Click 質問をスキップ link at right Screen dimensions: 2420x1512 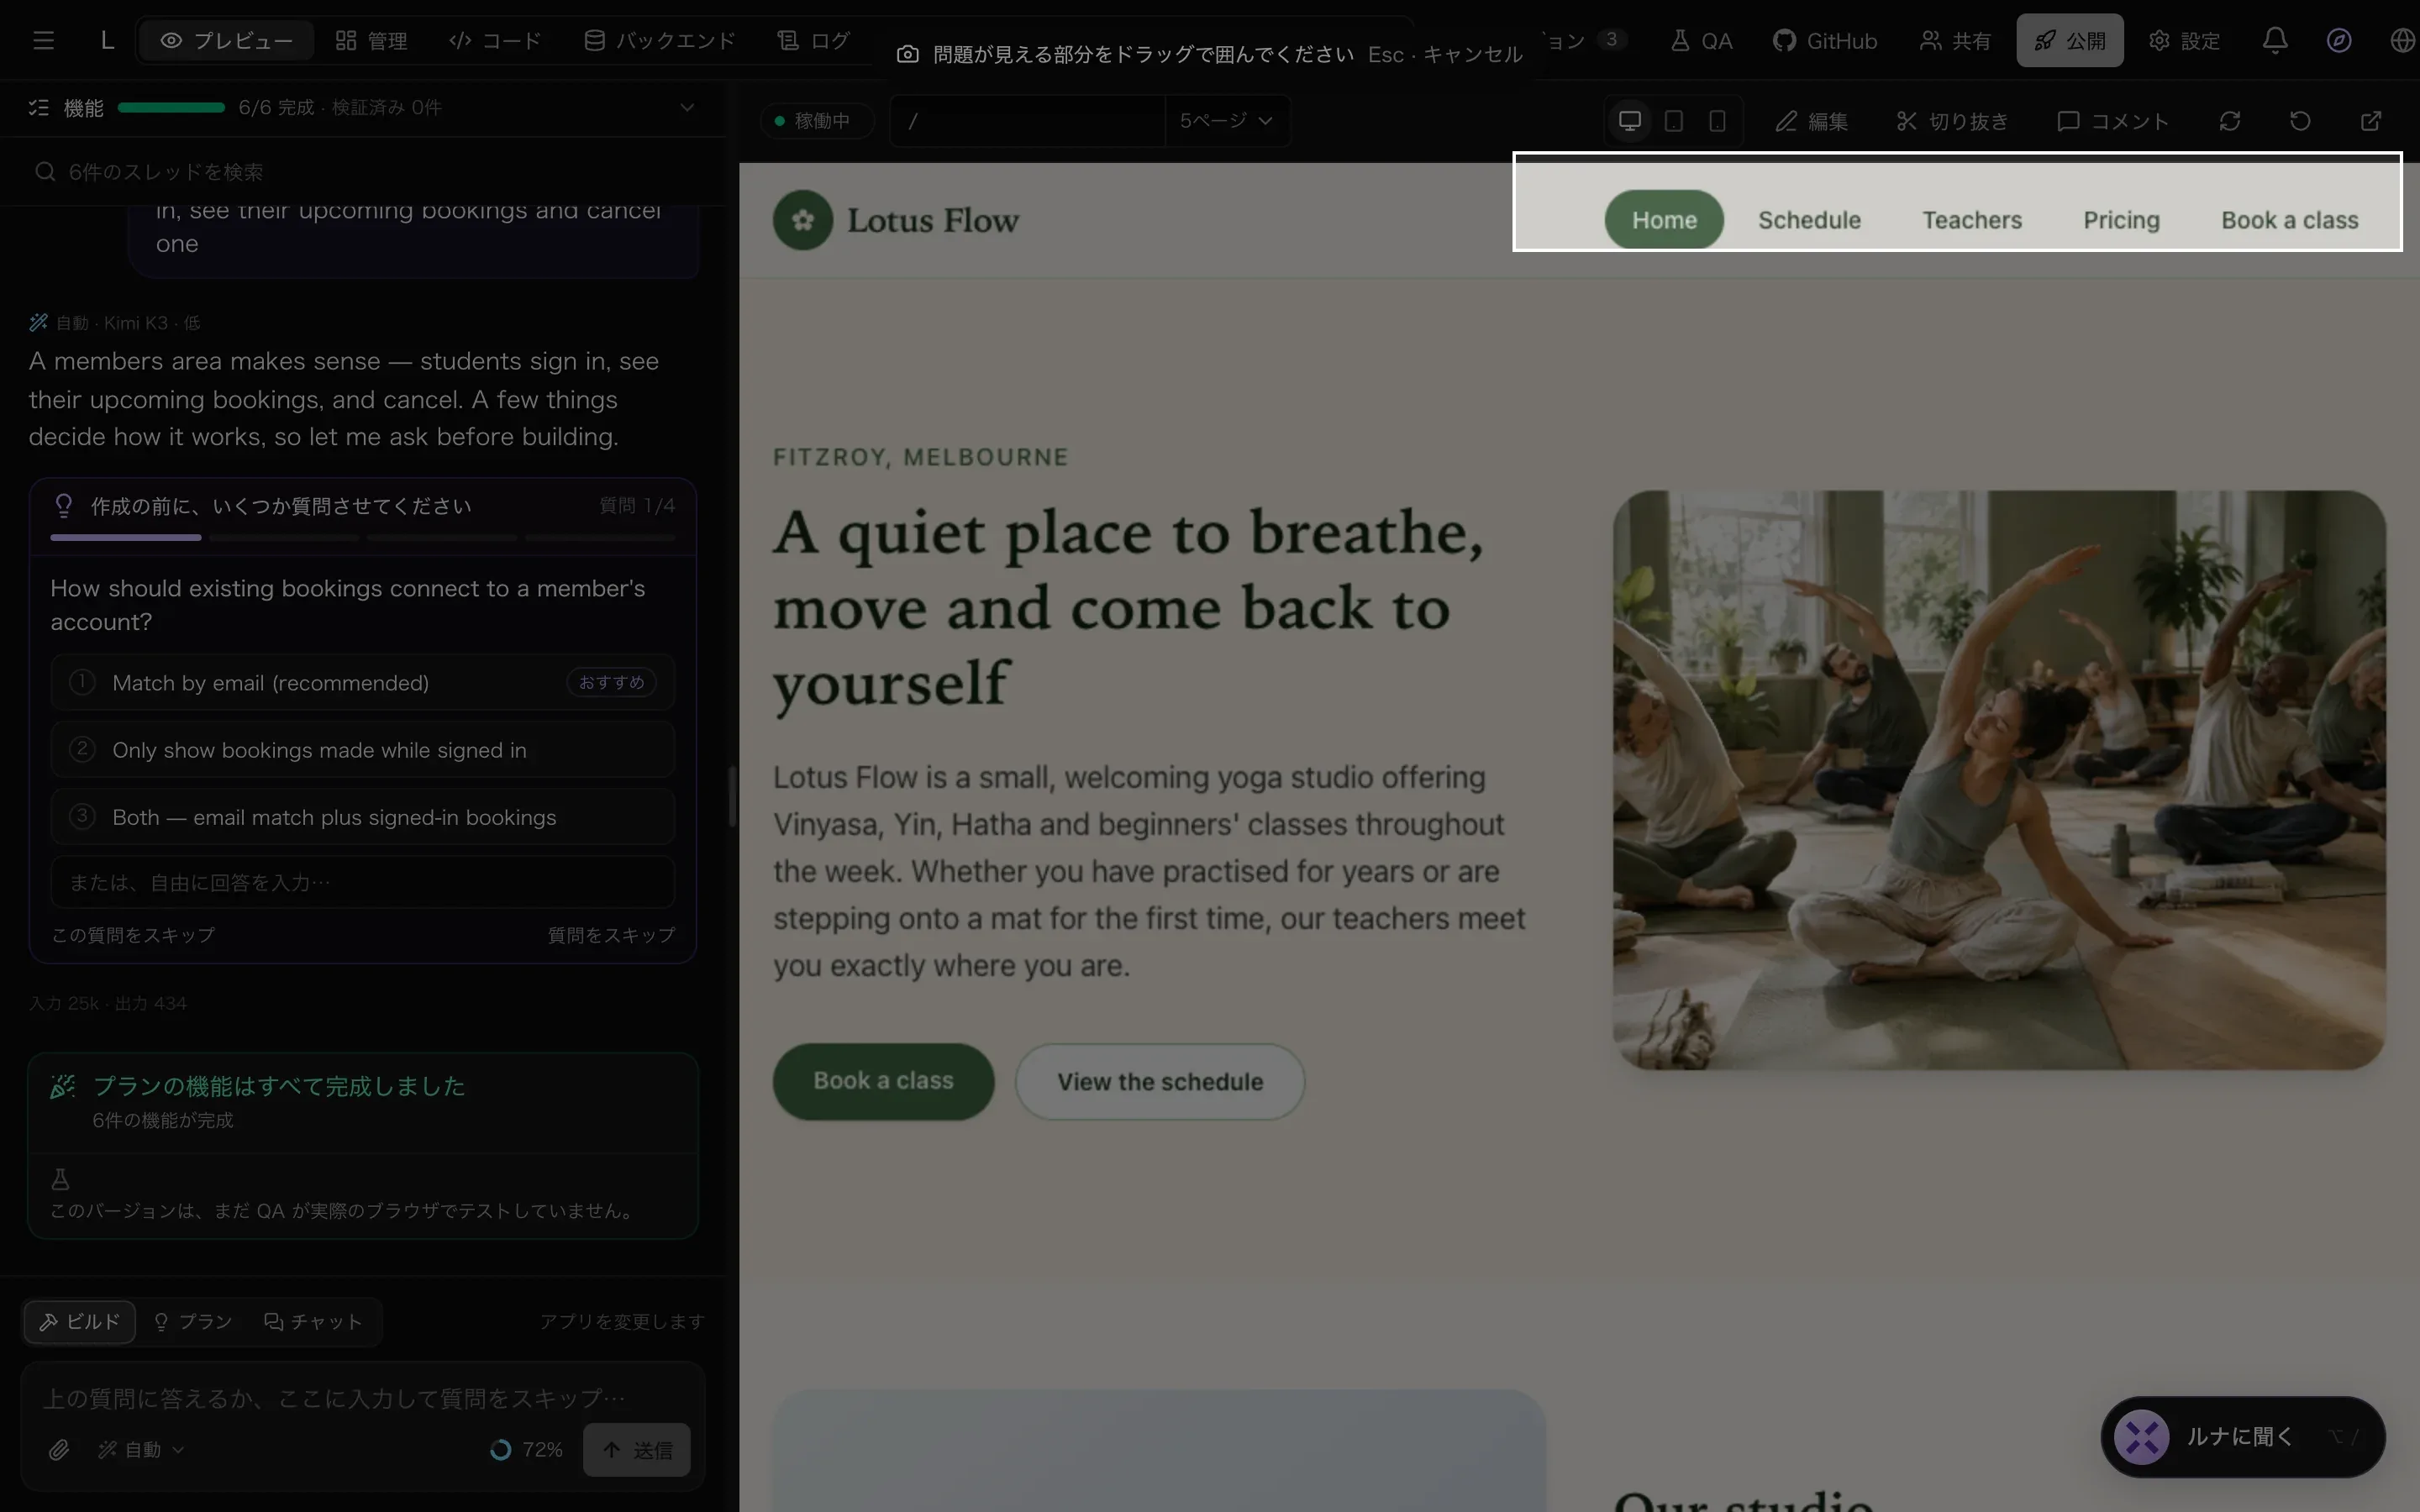click(611, 935)
